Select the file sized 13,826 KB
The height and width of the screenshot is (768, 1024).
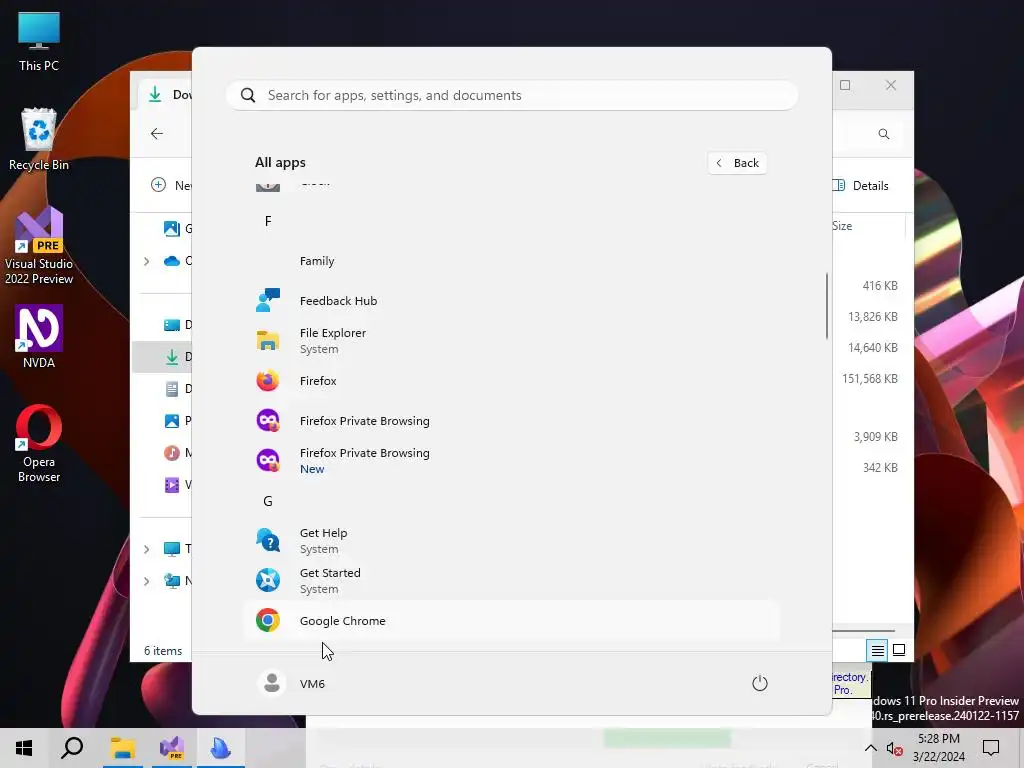(x=872, y=317)
